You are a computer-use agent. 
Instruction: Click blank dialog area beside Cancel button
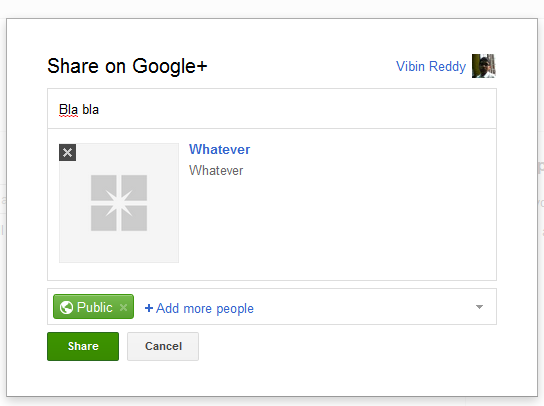(x=347, y=346)
